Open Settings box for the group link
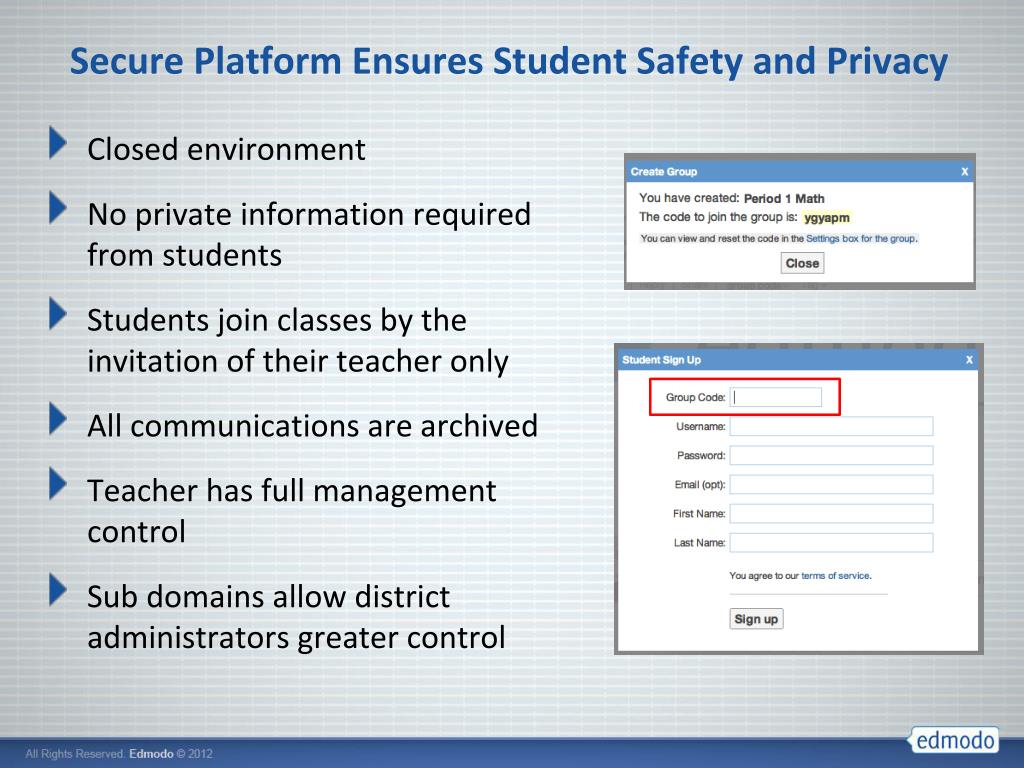This screenshot has height=768, width=1024. pos(861,239)
